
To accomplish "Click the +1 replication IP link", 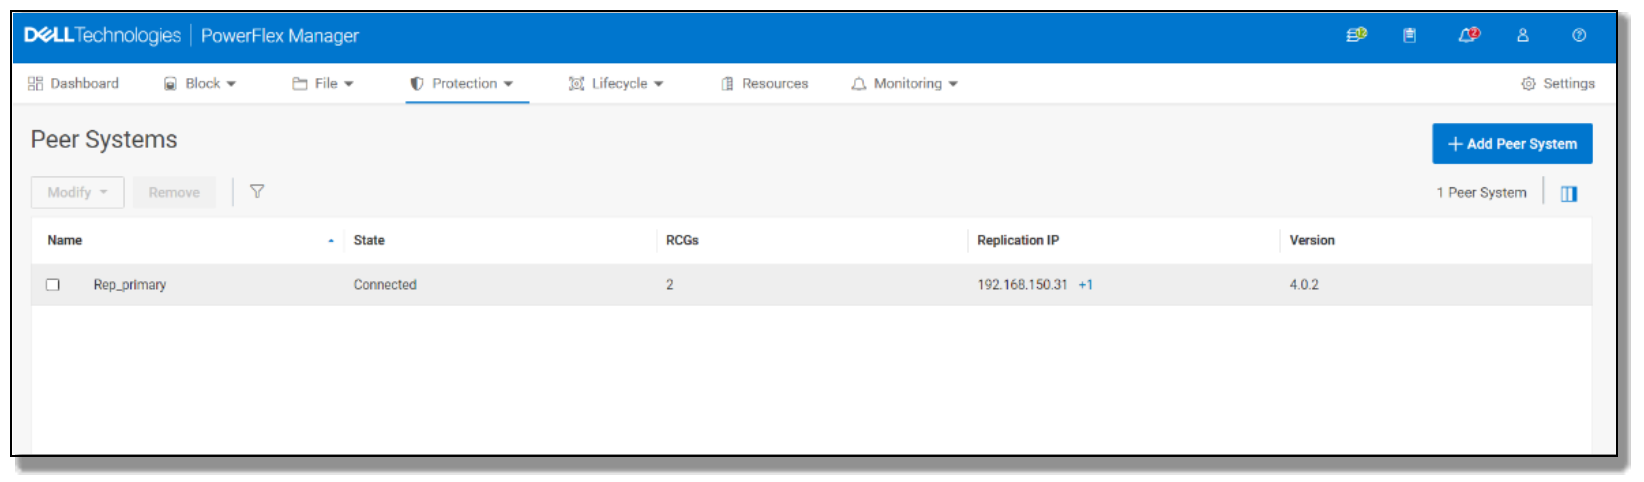I will pos(1085,285).
